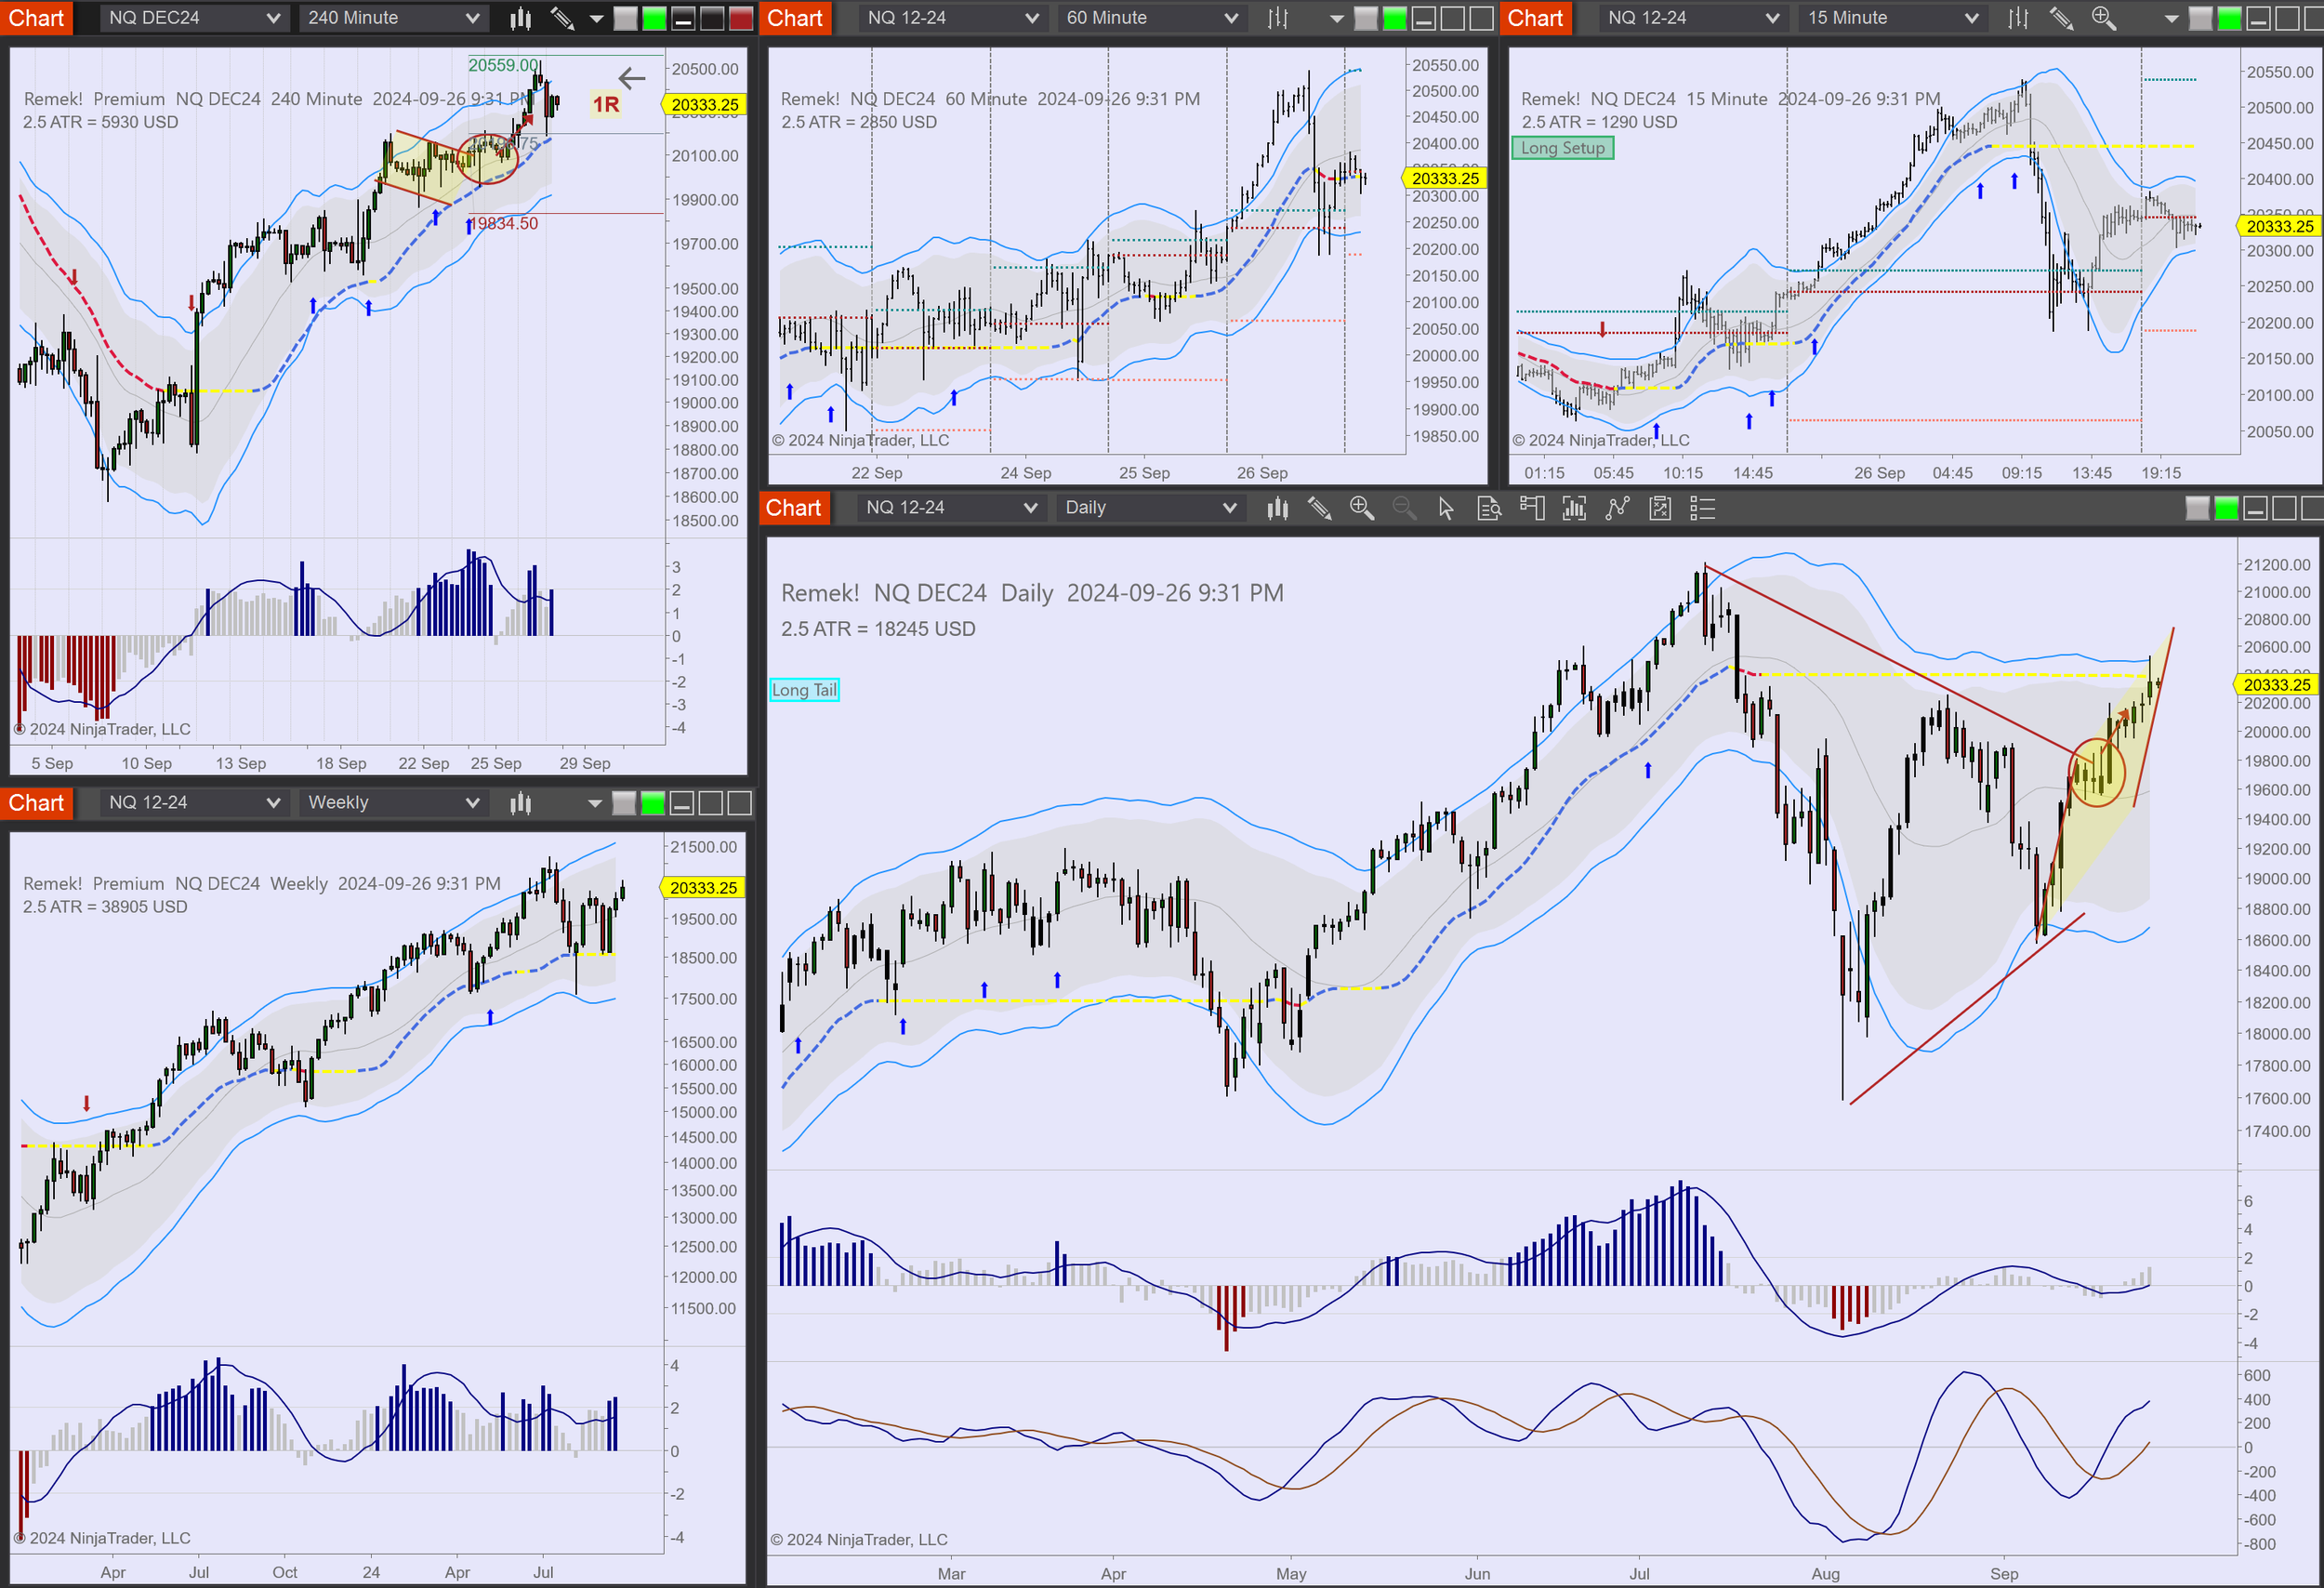Click the Chart tab of 240 Minute window
The height and width of the screenshot is (1588, 2324).
click(36, 18)
